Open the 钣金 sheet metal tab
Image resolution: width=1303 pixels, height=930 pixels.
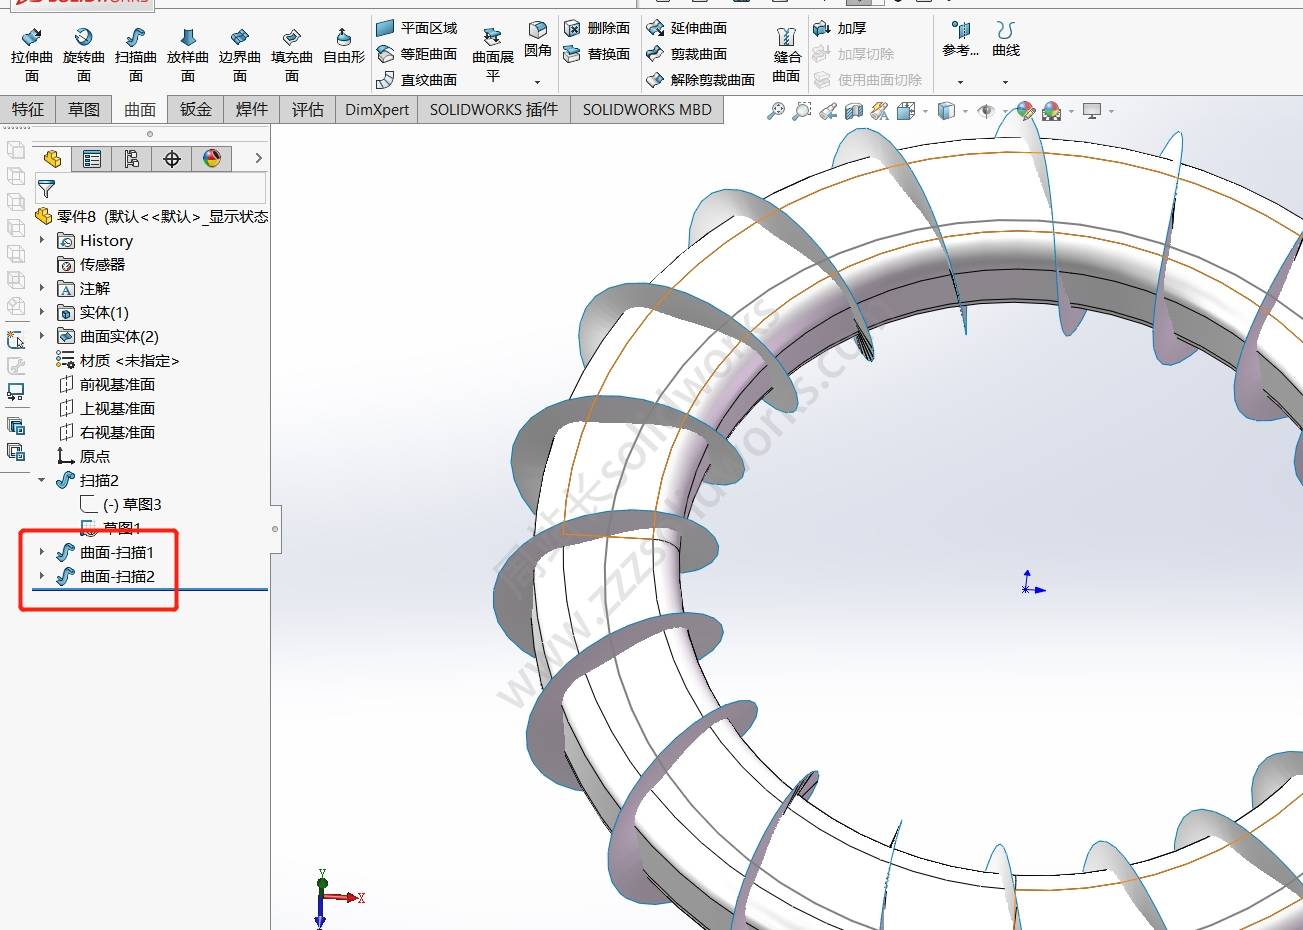pos(196,109)
